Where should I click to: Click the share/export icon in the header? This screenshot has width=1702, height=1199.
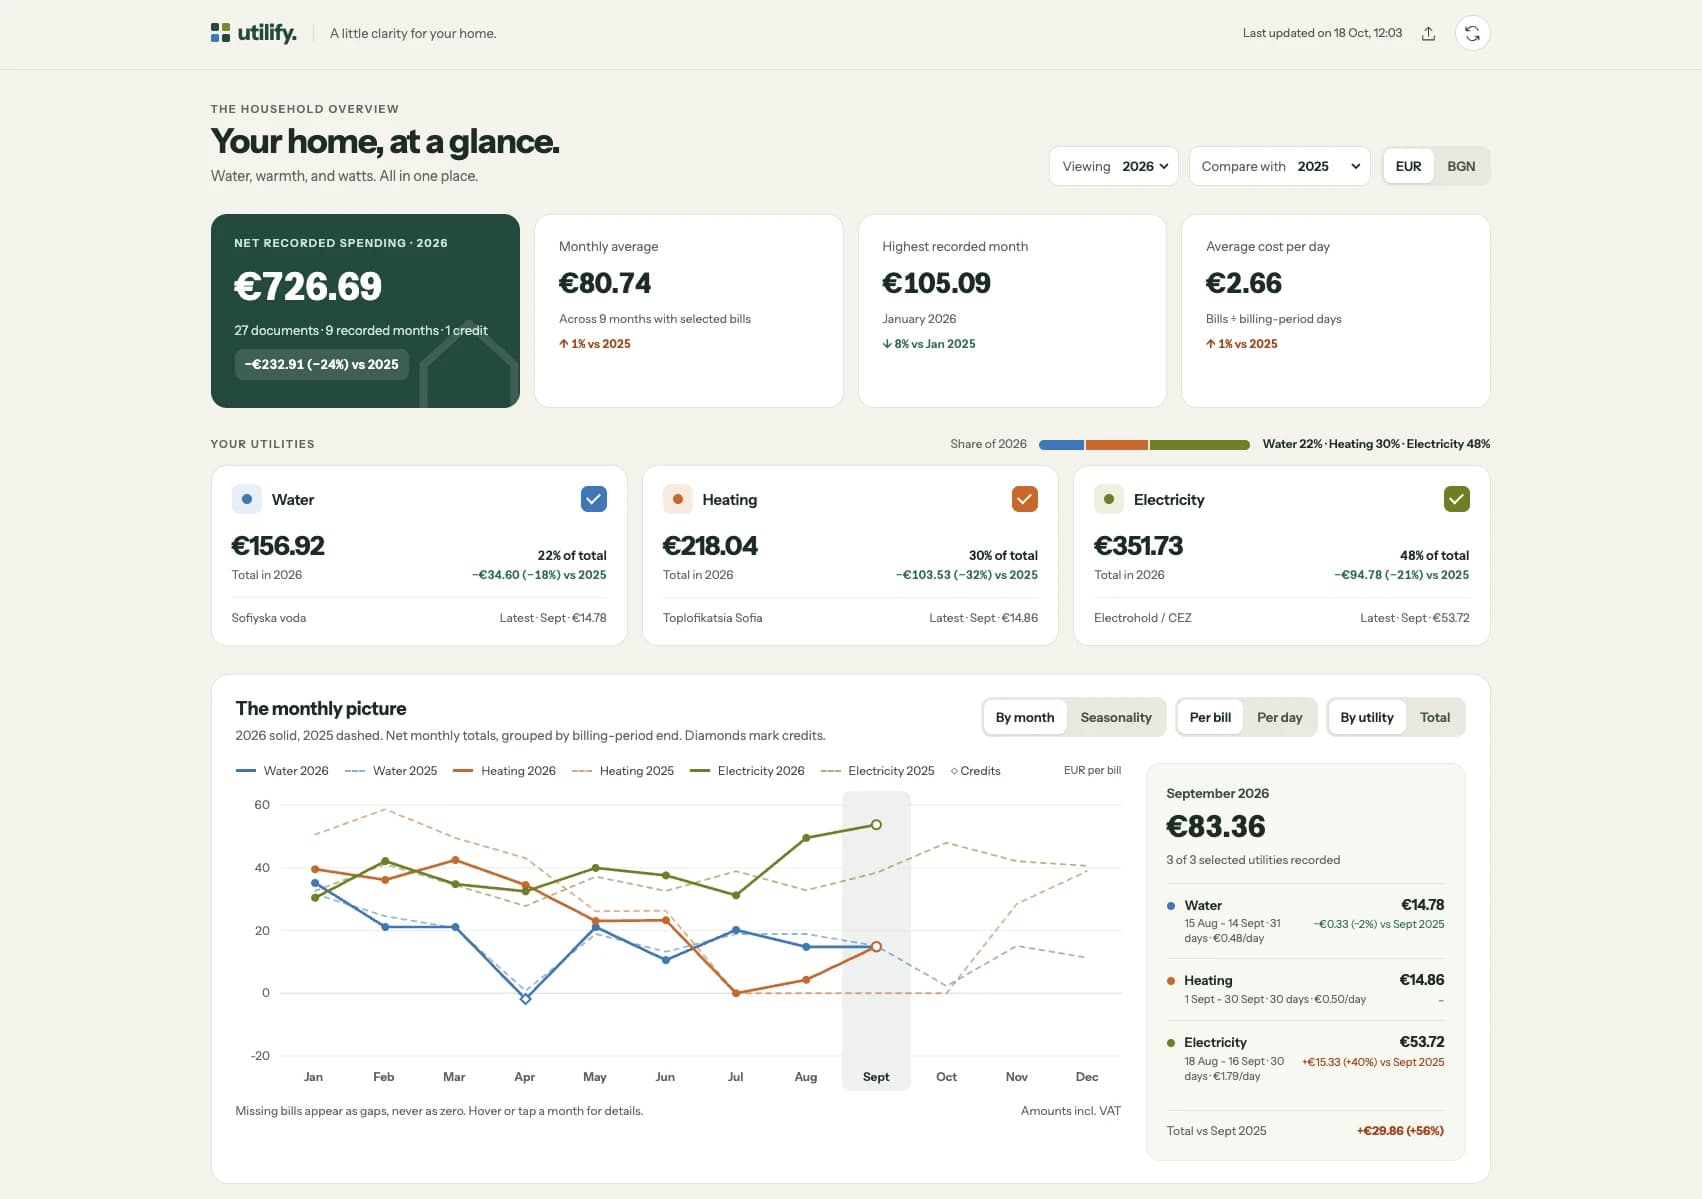tap(1428, 33)
